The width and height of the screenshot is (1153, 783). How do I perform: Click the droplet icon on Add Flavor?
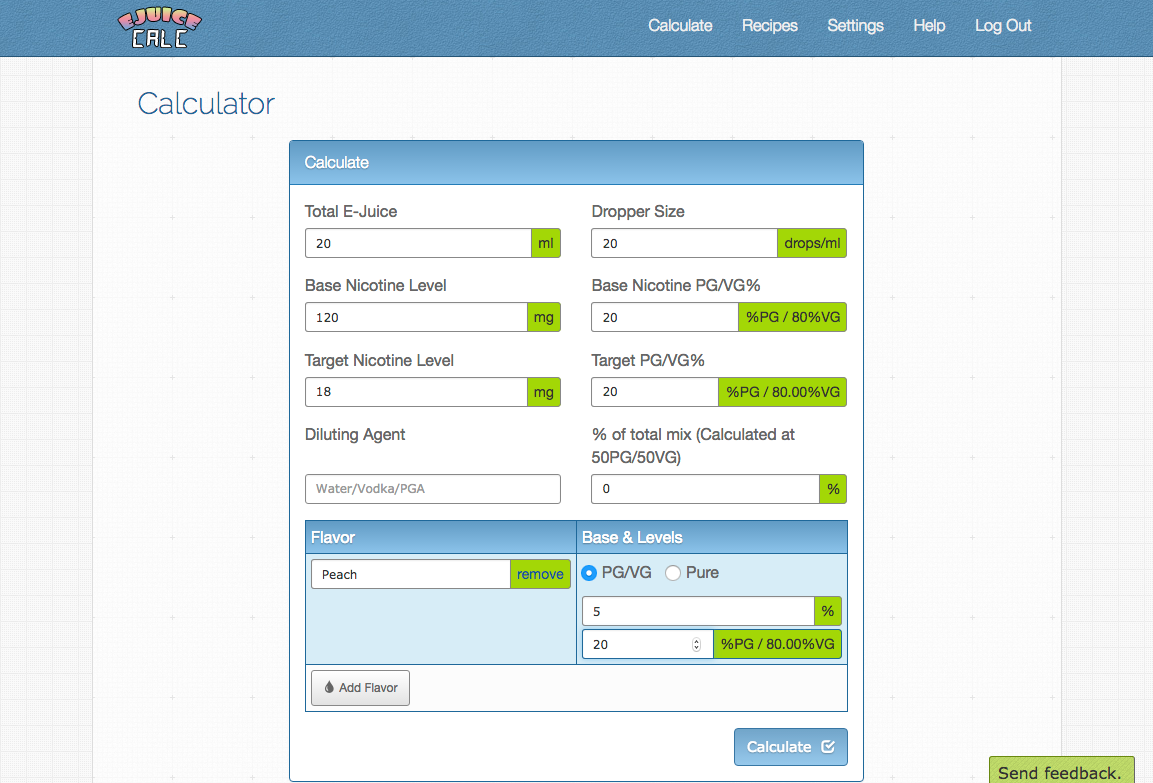[x=329, y=687]
